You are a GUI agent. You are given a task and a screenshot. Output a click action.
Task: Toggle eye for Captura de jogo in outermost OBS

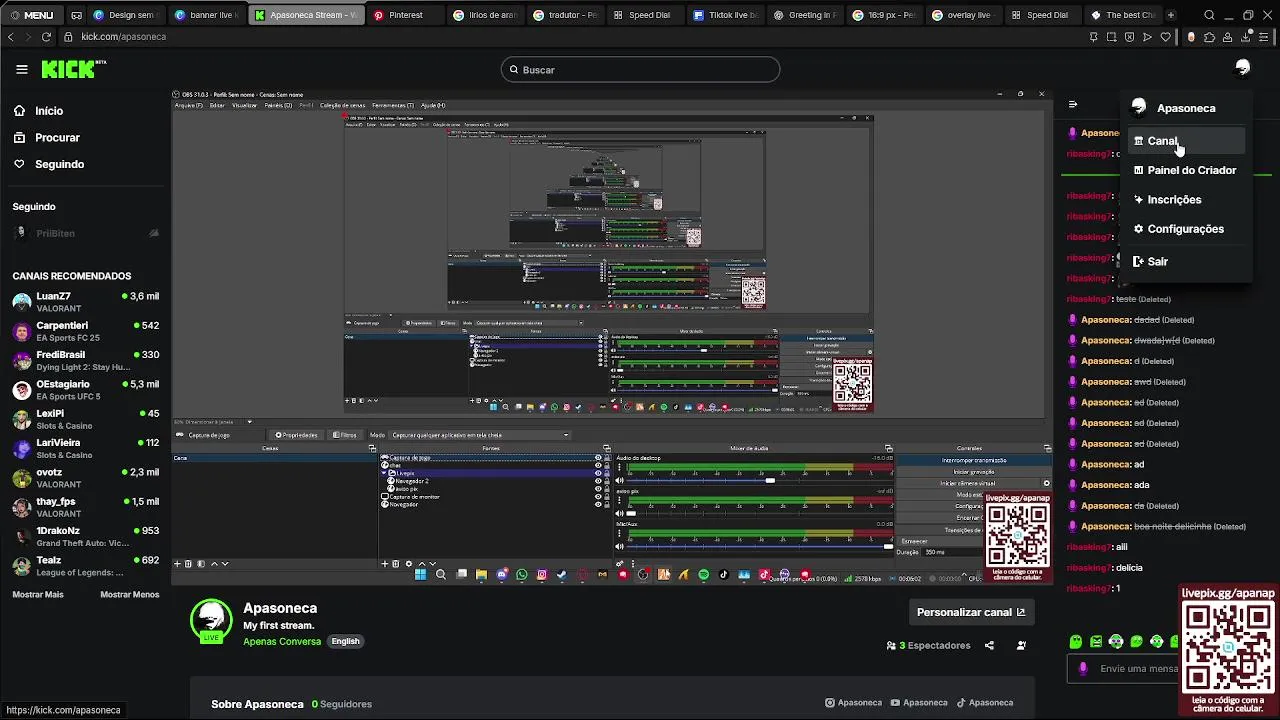pyautogui.click(x=598, y=458)
